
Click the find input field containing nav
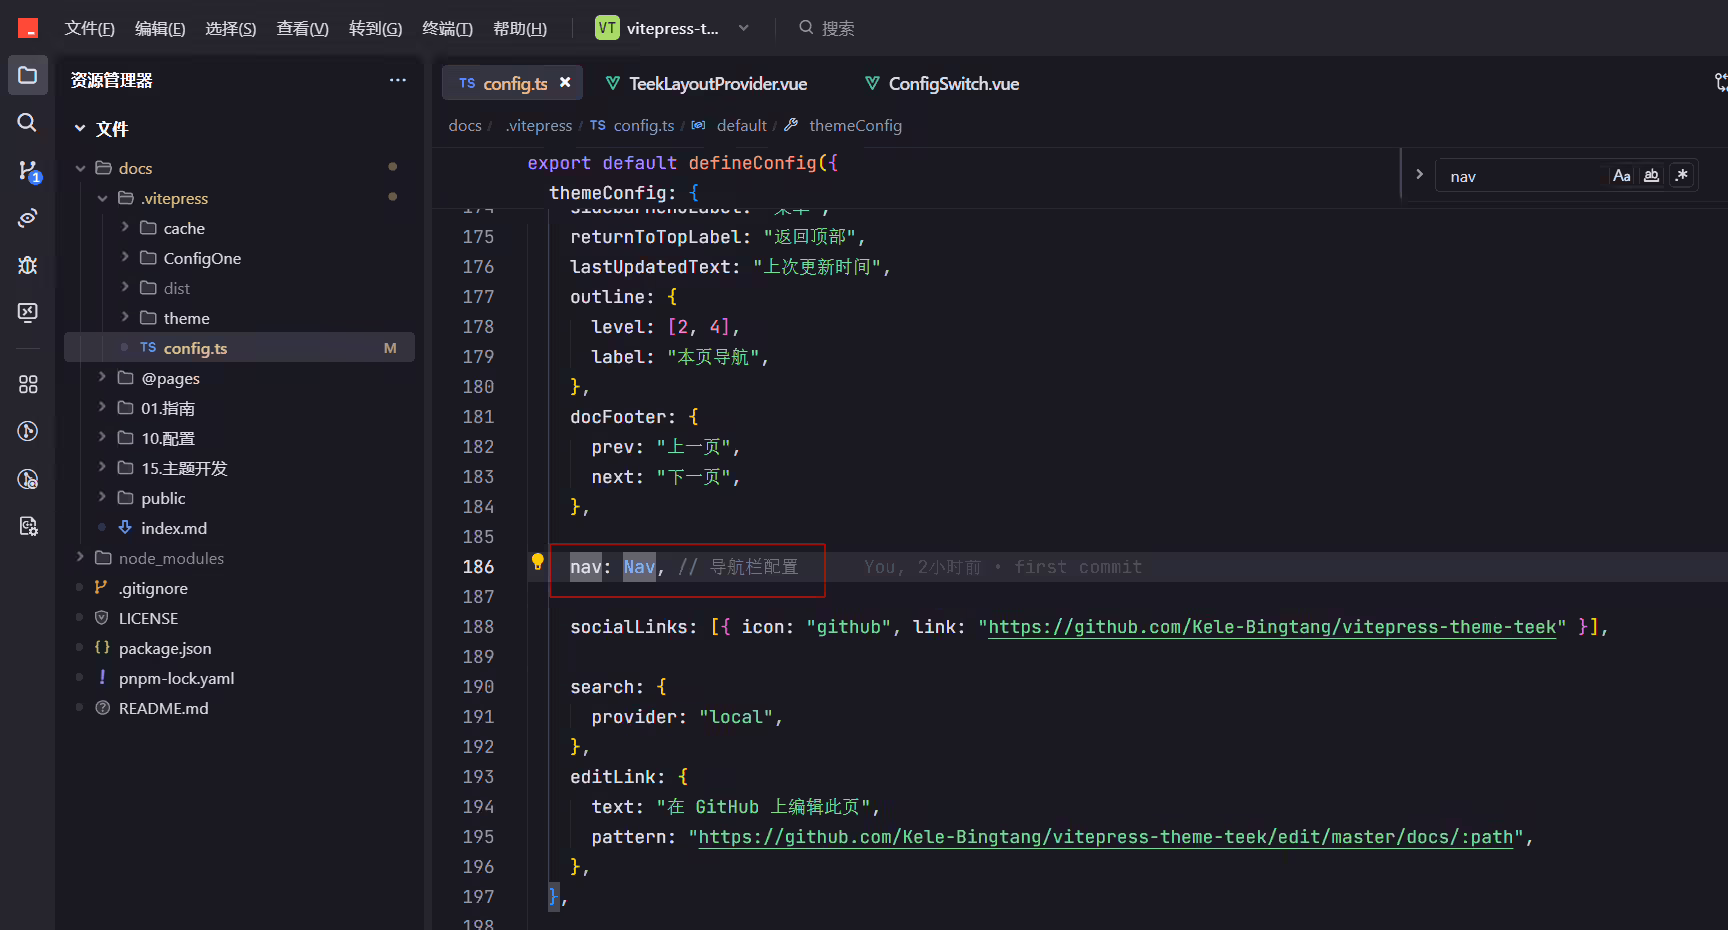(x=1521, y=176)
